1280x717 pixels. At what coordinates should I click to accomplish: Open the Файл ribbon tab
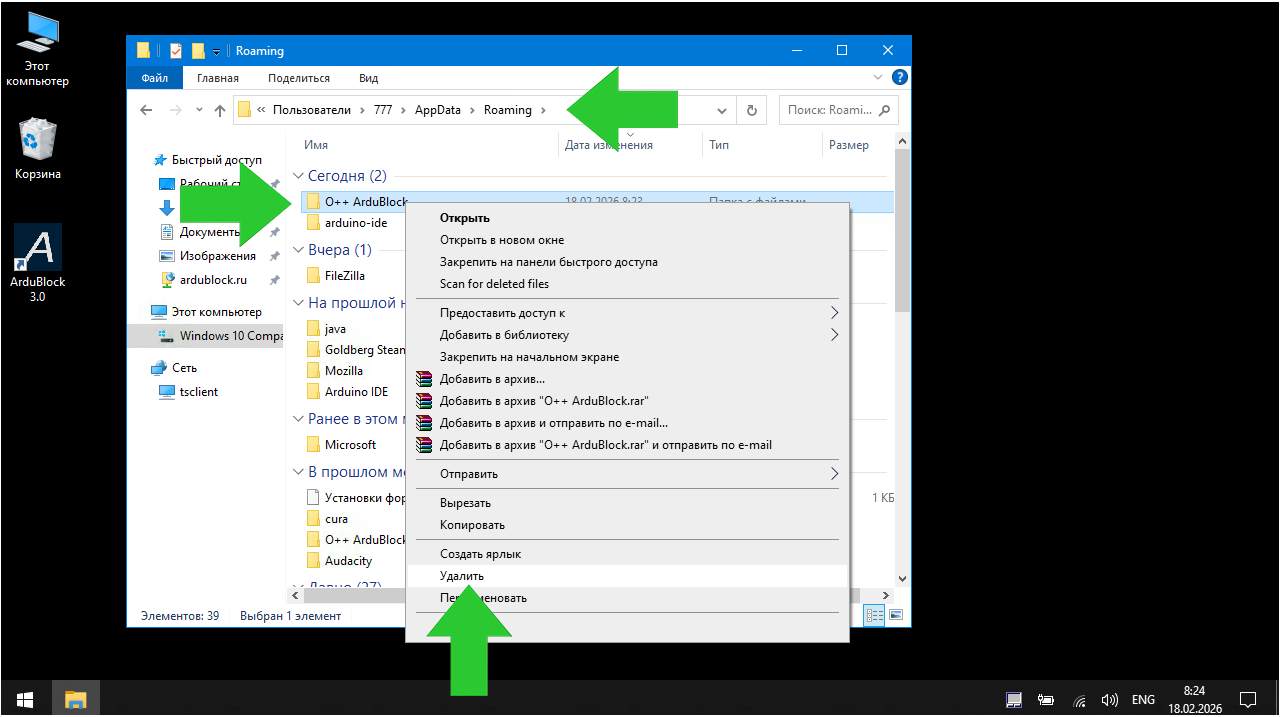coord(154,78)
